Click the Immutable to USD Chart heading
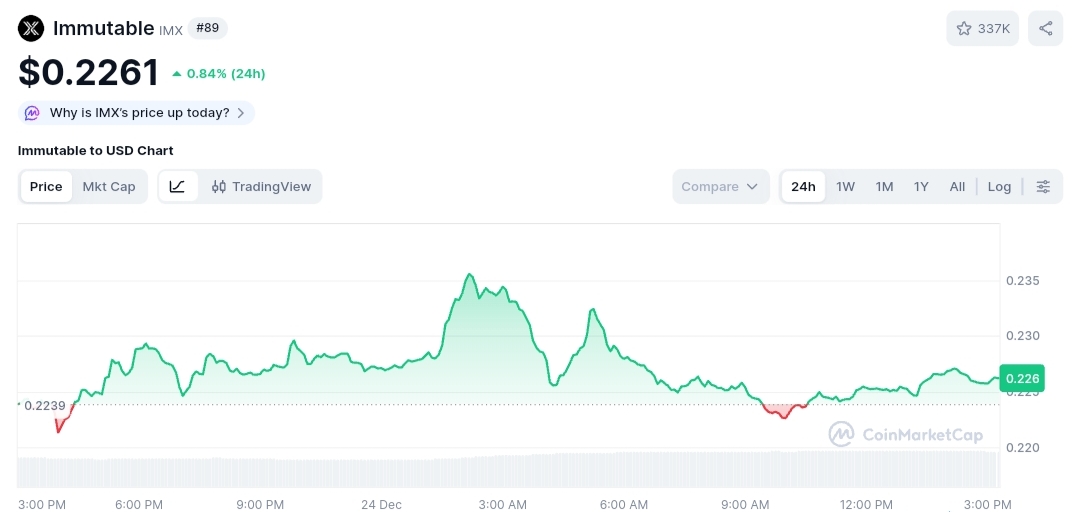 coord(96,150)
